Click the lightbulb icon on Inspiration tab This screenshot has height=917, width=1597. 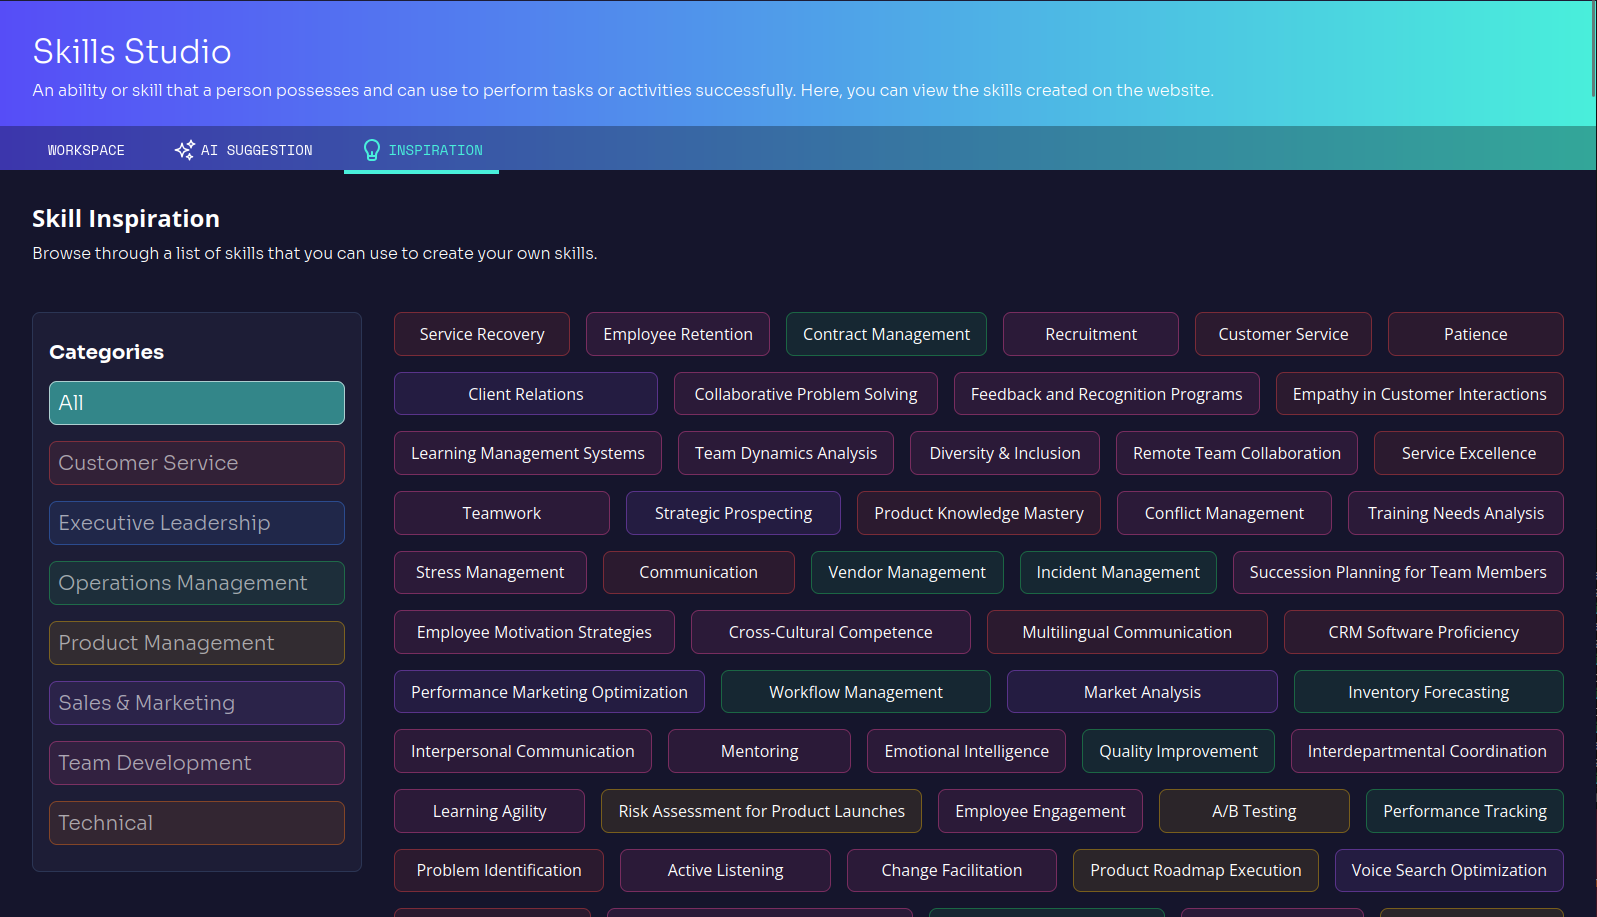coord(372,150)
